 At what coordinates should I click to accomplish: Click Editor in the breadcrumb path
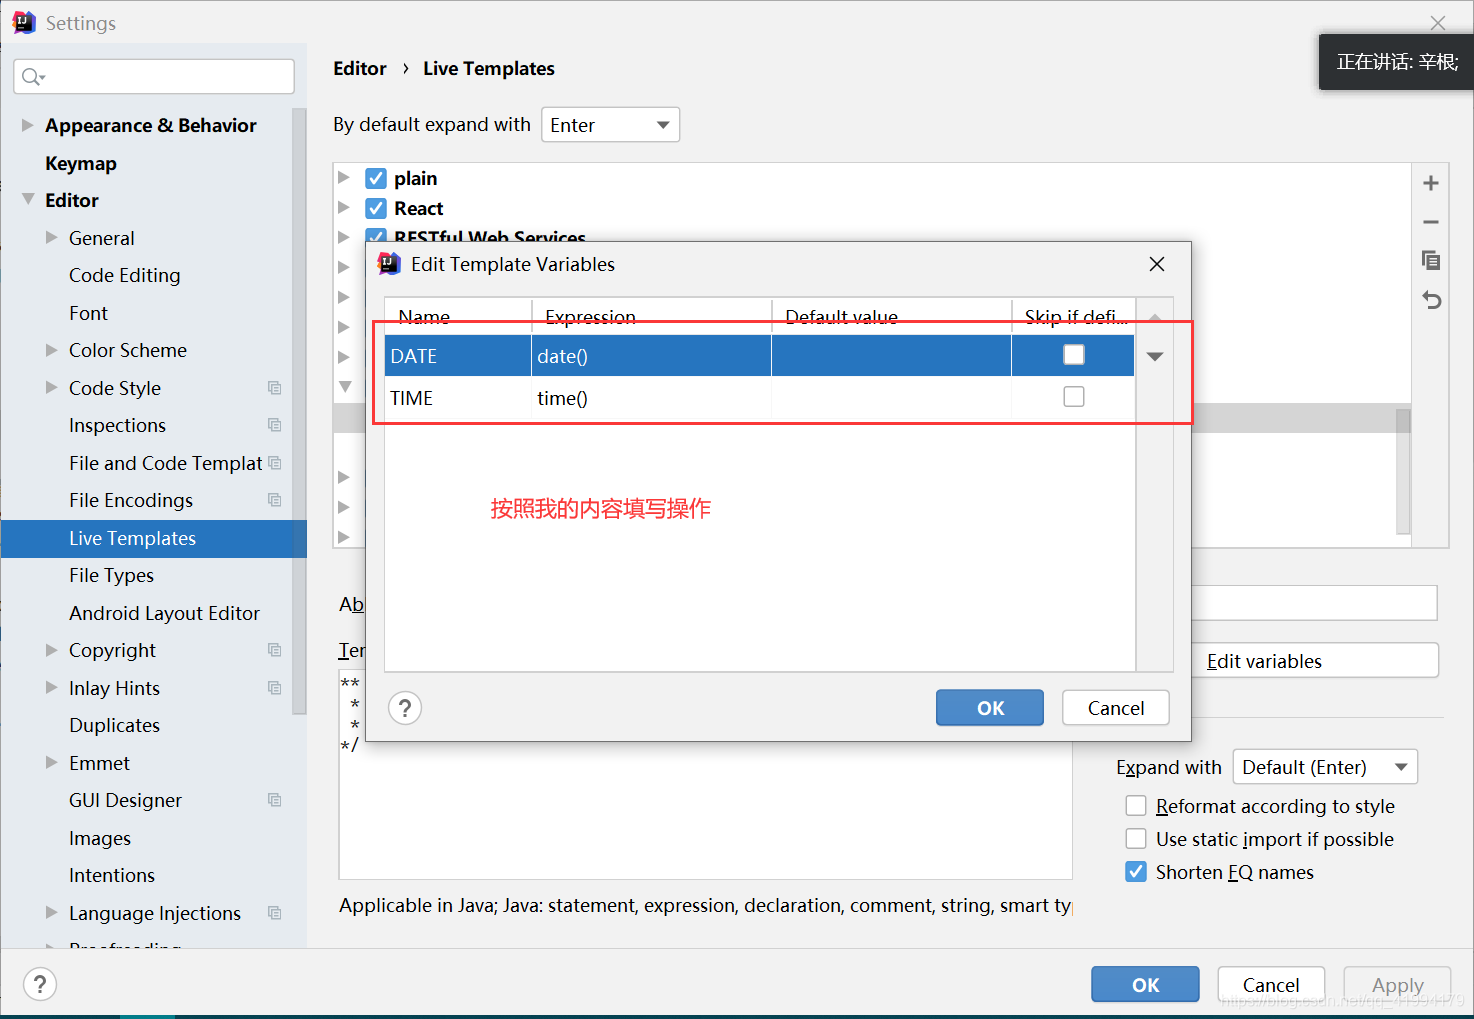click(x=360, y=68)
